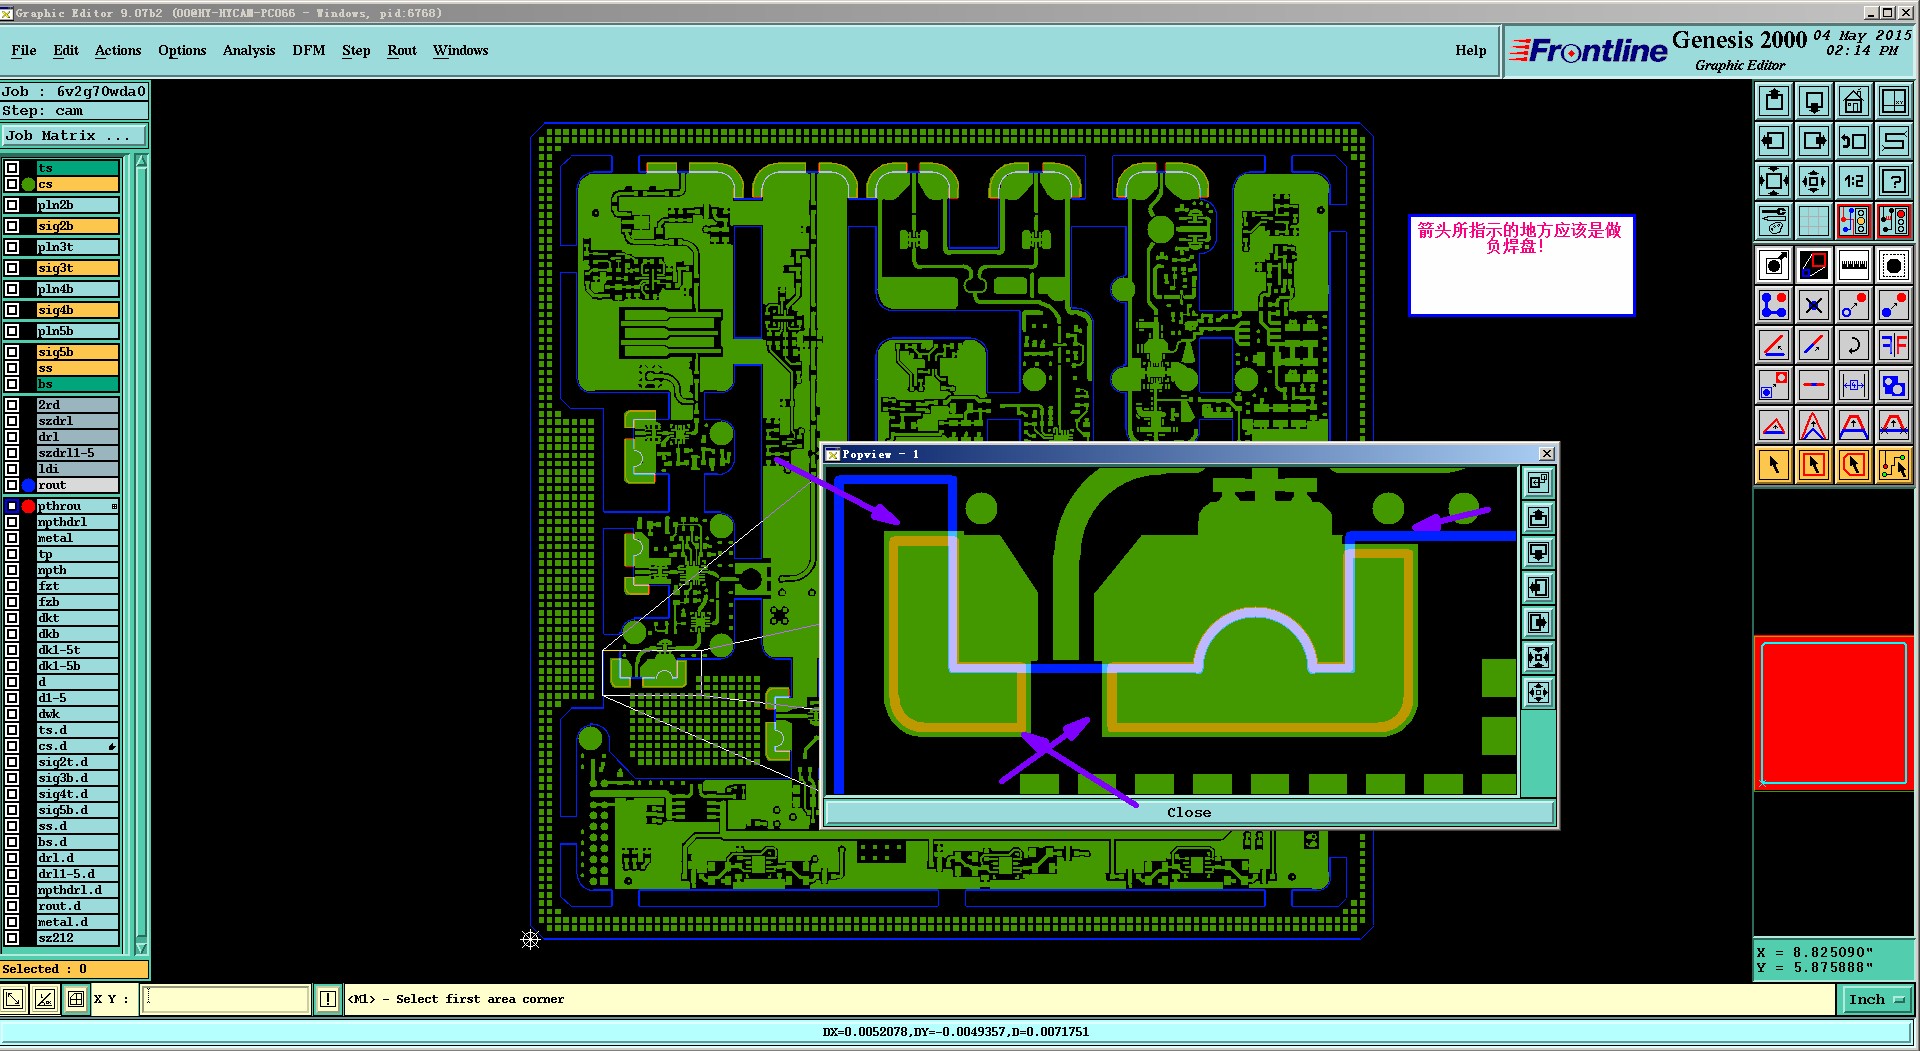This screenshot has height=1051, width=1920.
Task: Click the Home view house icon
Action: 1853,101
